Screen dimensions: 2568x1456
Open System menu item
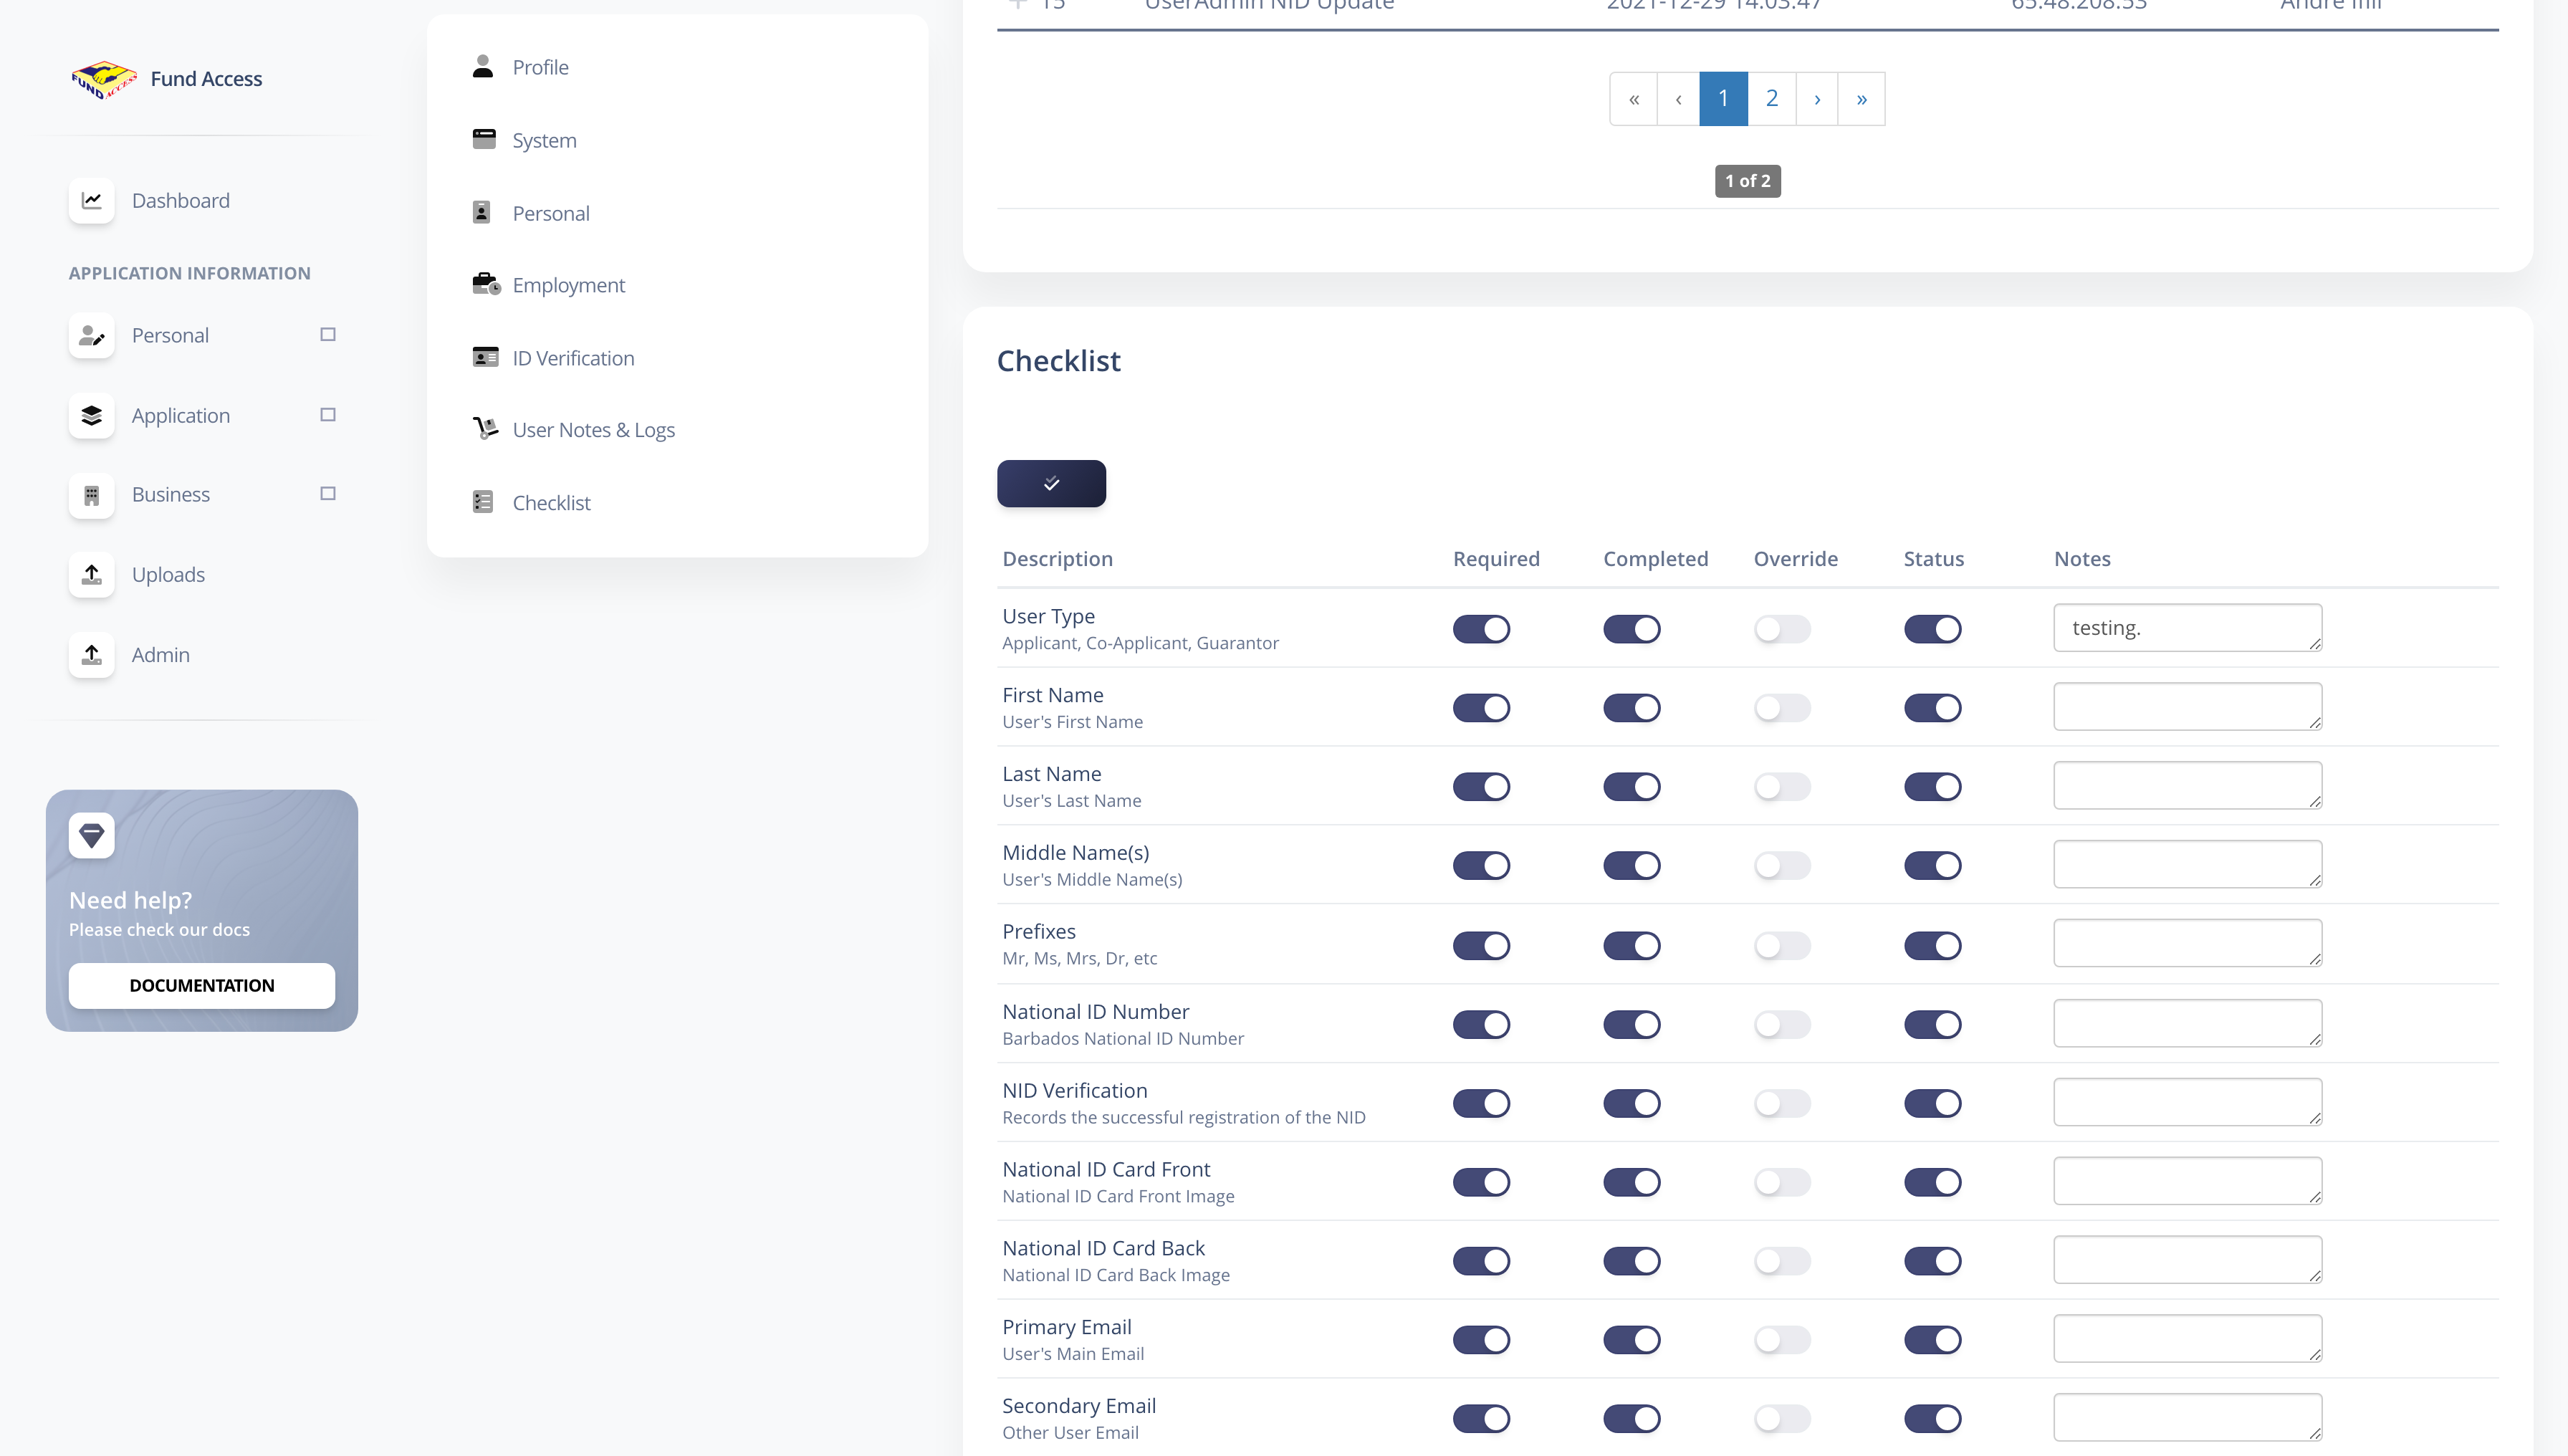pyautogui.click(x=544, y=140)
